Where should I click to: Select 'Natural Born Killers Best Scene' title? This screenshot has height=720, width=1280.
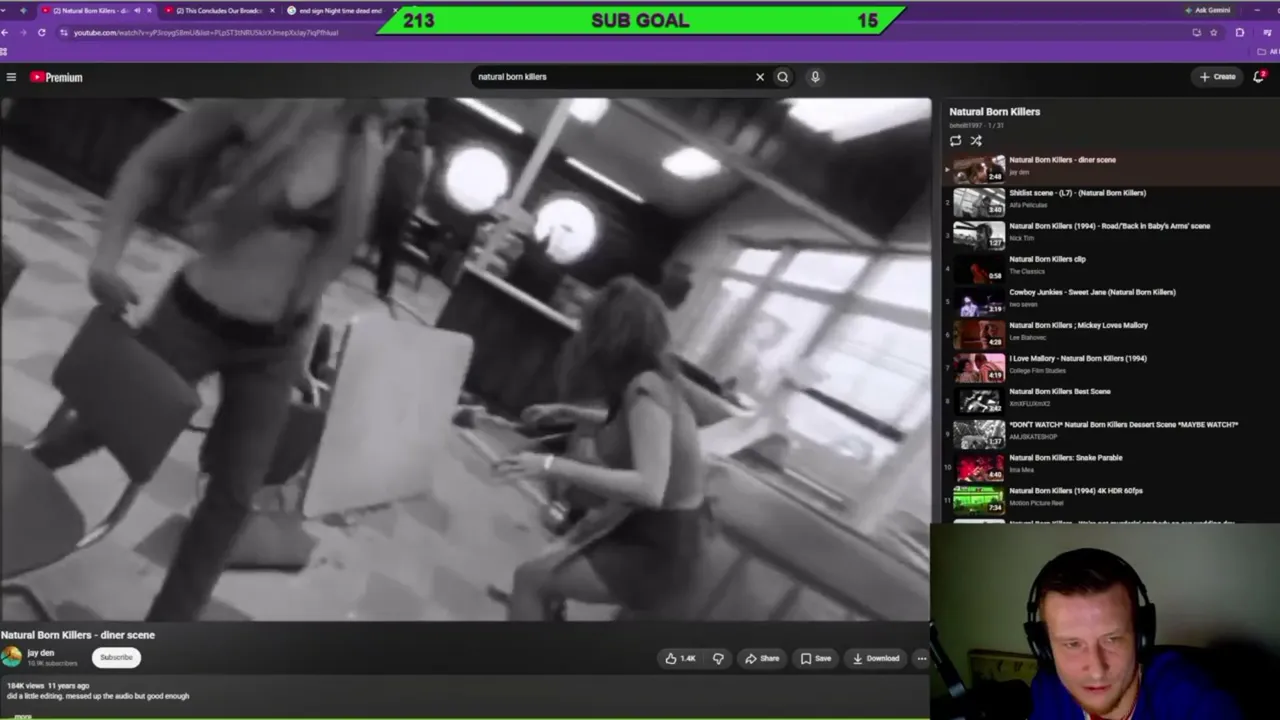(x=1060, y=392)
